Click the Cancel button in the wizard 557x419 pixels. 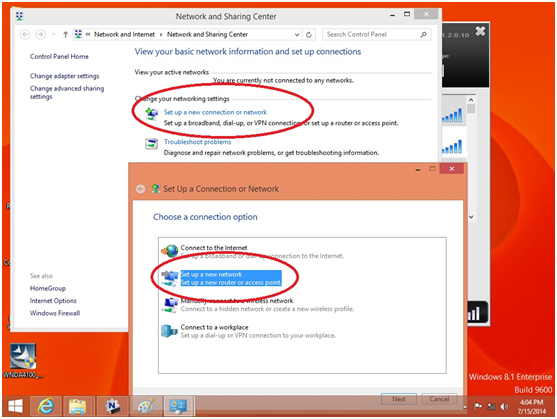point(439,399)
